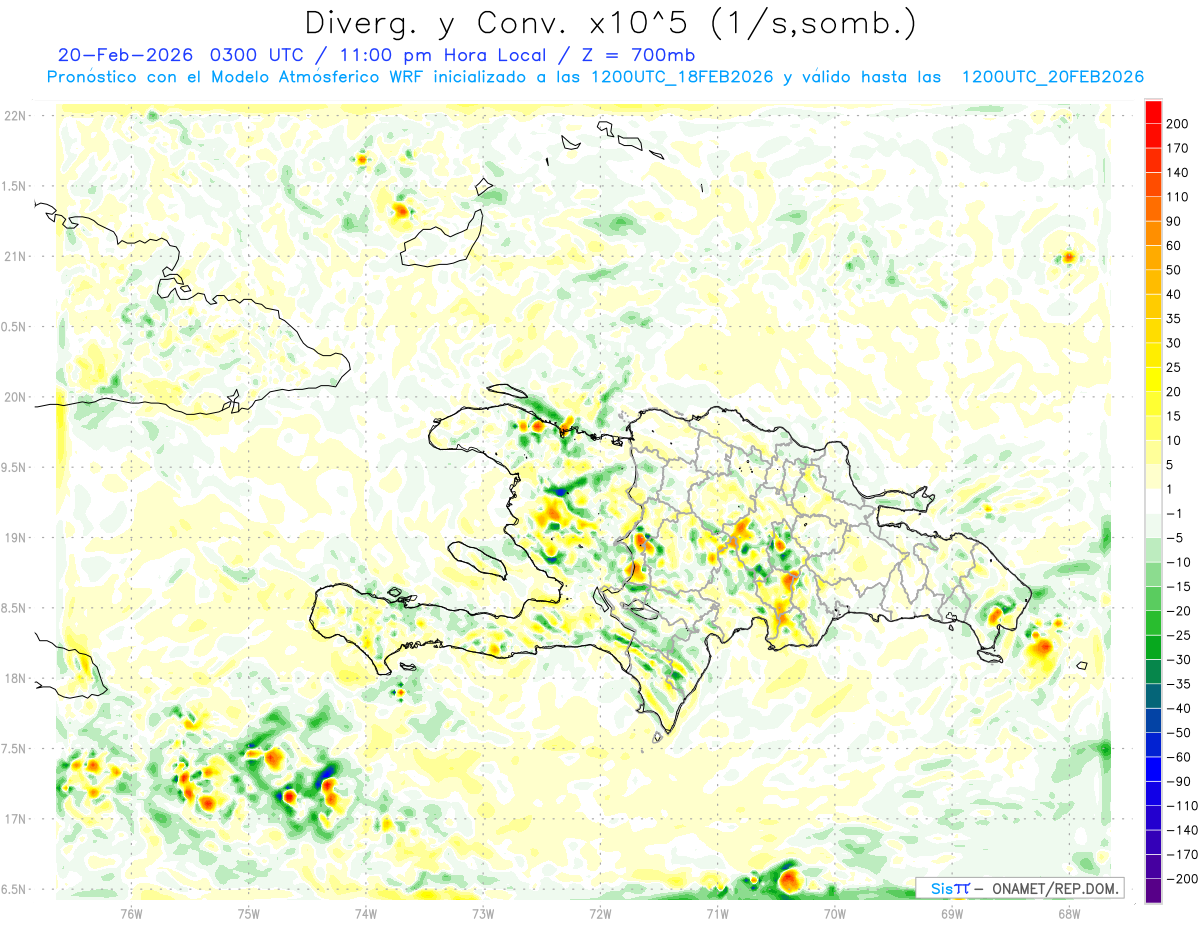Select the "0.5N" latitude label
Image resolution: width=1200 pixels, height=927 pixels.
[15, 327]
